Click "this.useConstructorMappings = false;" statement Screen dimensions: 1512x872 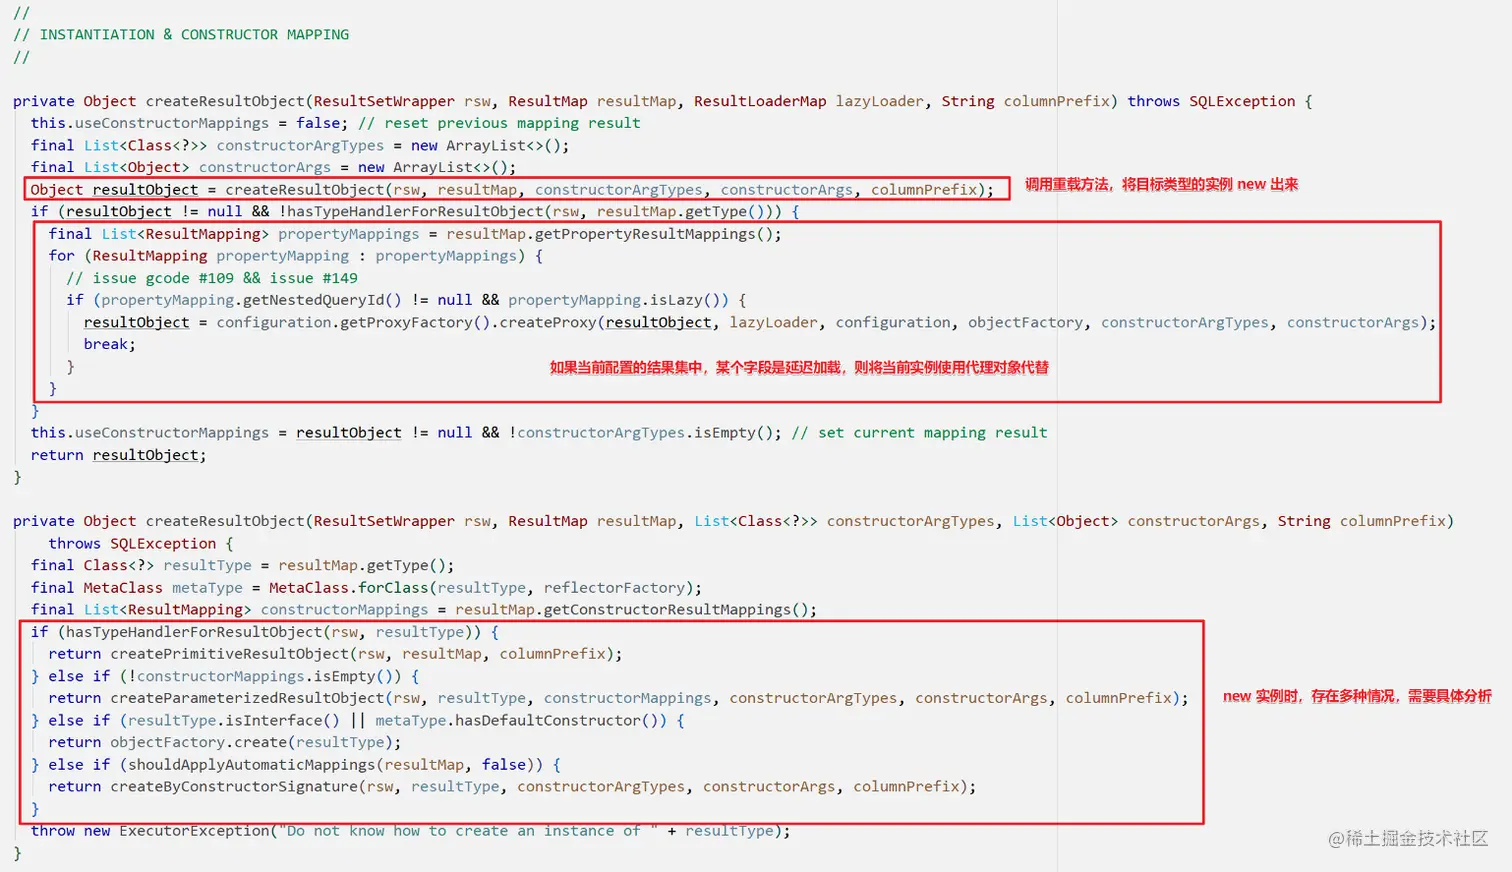(189, 123)
